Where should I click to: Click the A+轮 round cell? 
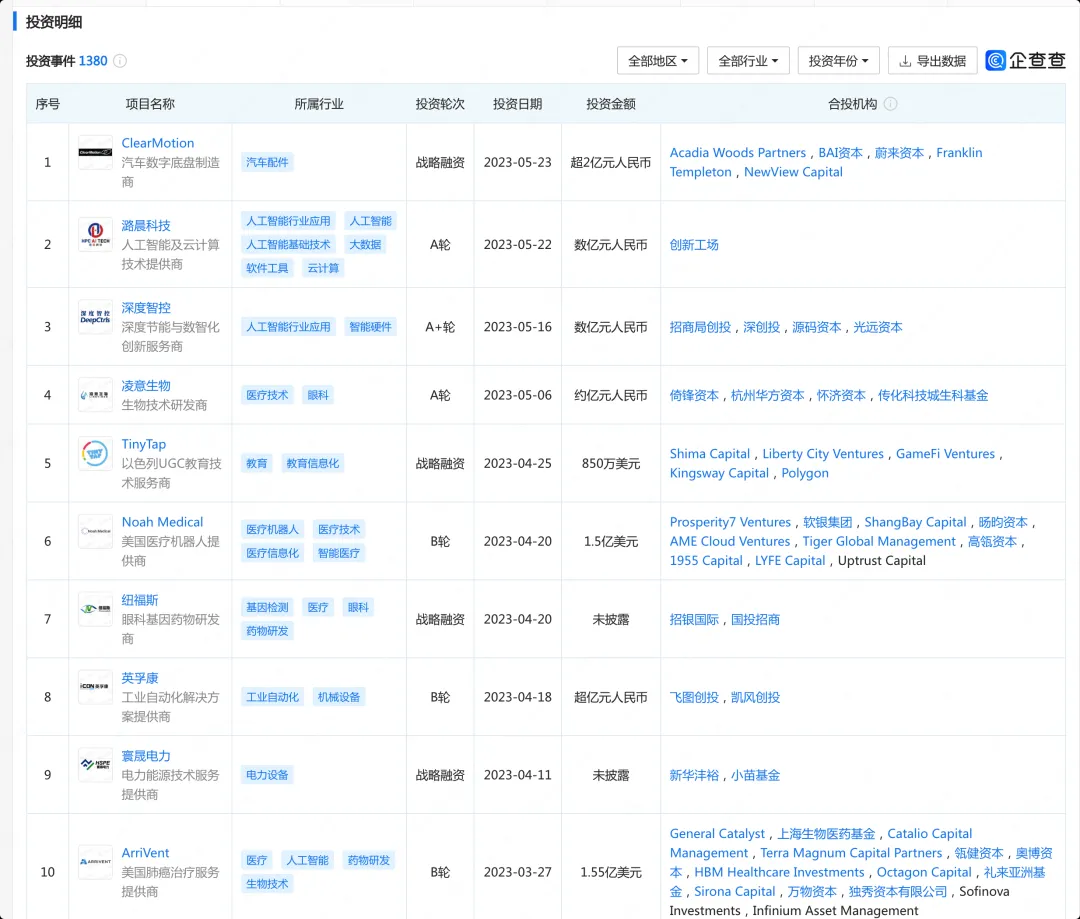(x=440, y=327)
